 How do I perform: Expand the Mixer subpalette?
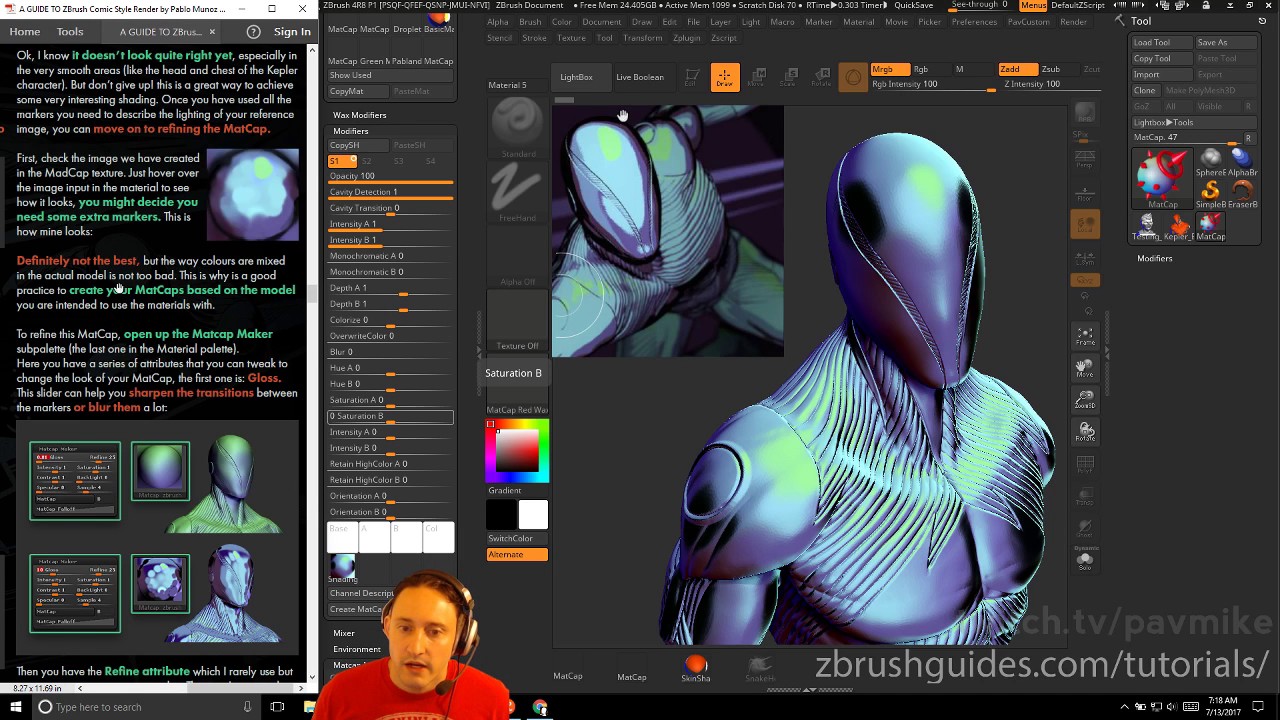point(344,633)
